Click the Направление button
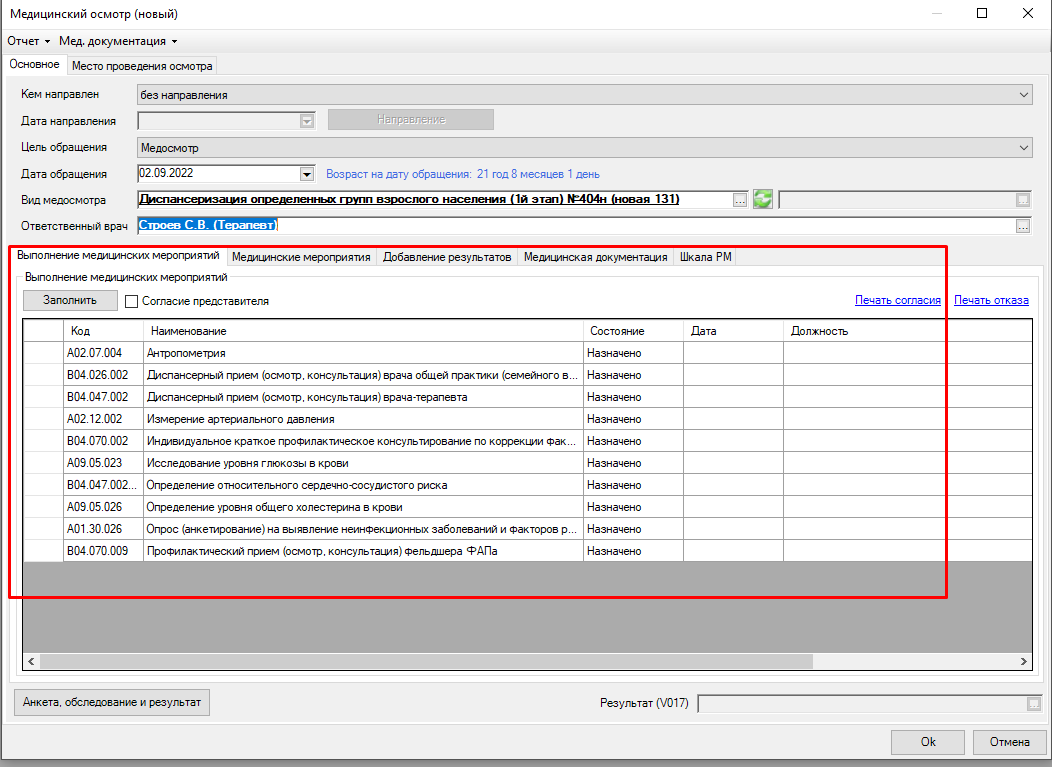This screenshot has width=1052, height=767. coord(411,119)
